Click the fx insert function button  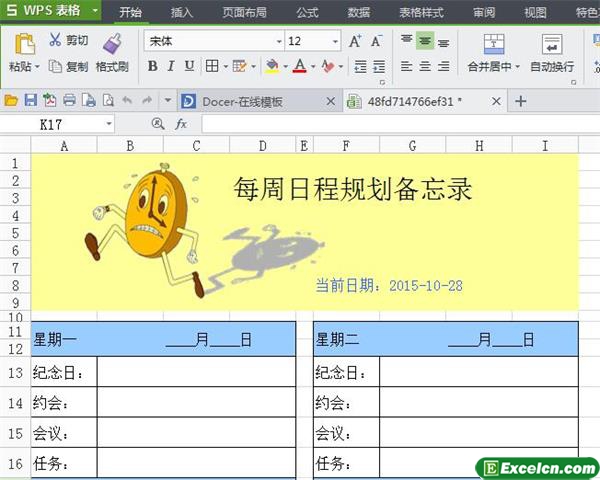pyautogui.click(x=181, y=124)
